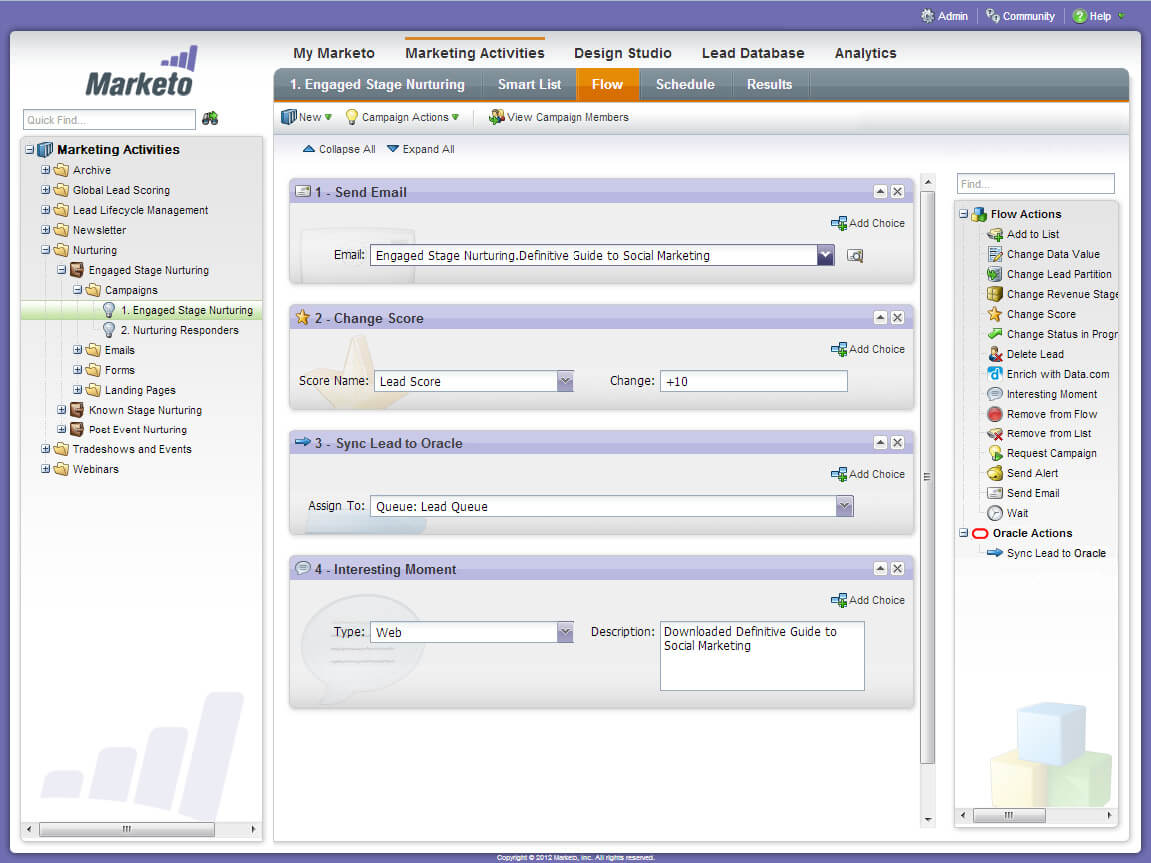The image size is (1151, 863).
Task: Click the flow steps vertical scrollbar
Action: click(x=928, y=477)
